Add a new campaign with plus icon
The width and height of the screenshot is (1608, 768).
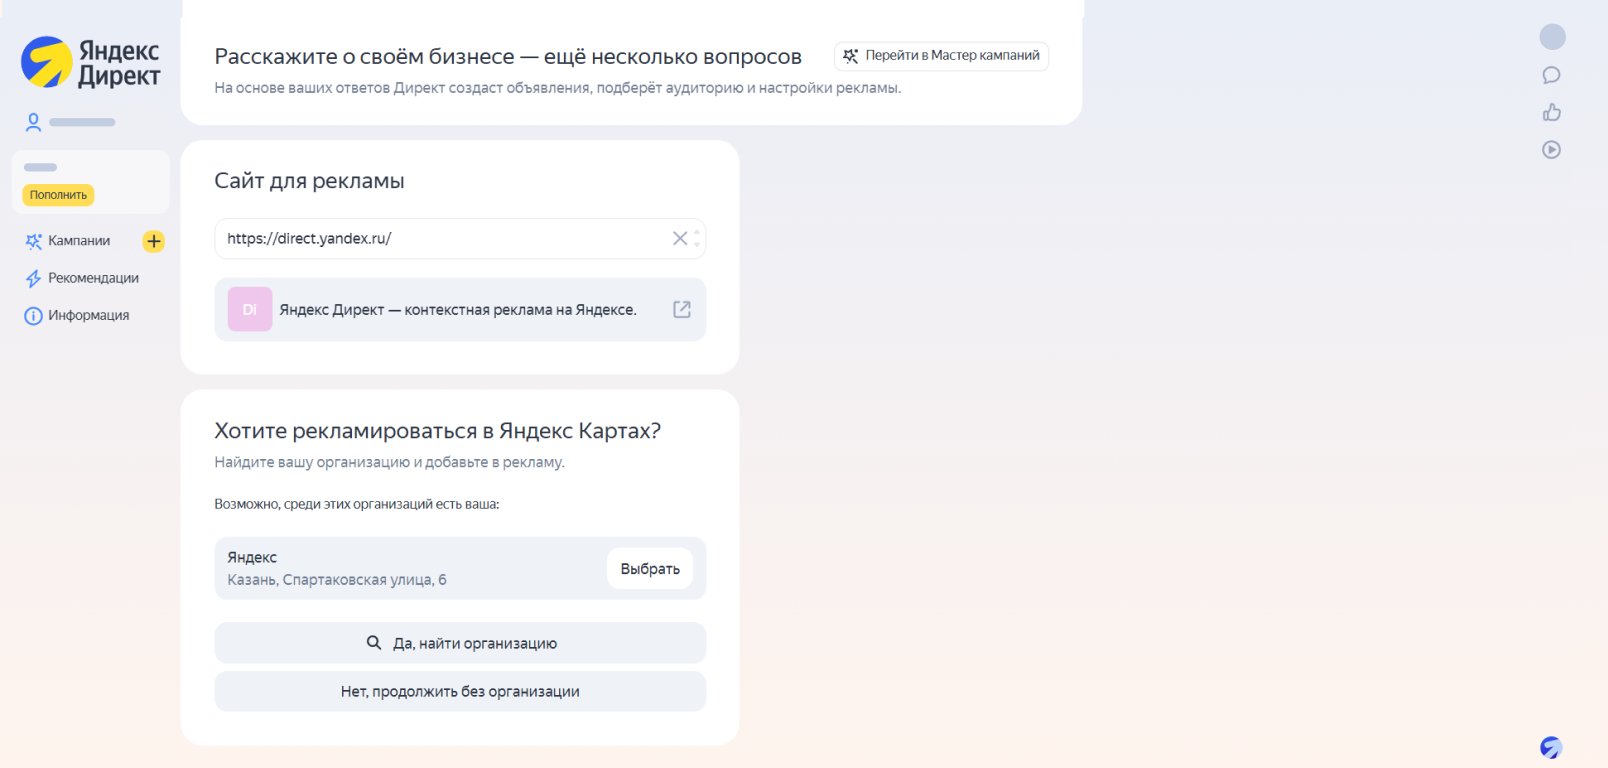154,241
